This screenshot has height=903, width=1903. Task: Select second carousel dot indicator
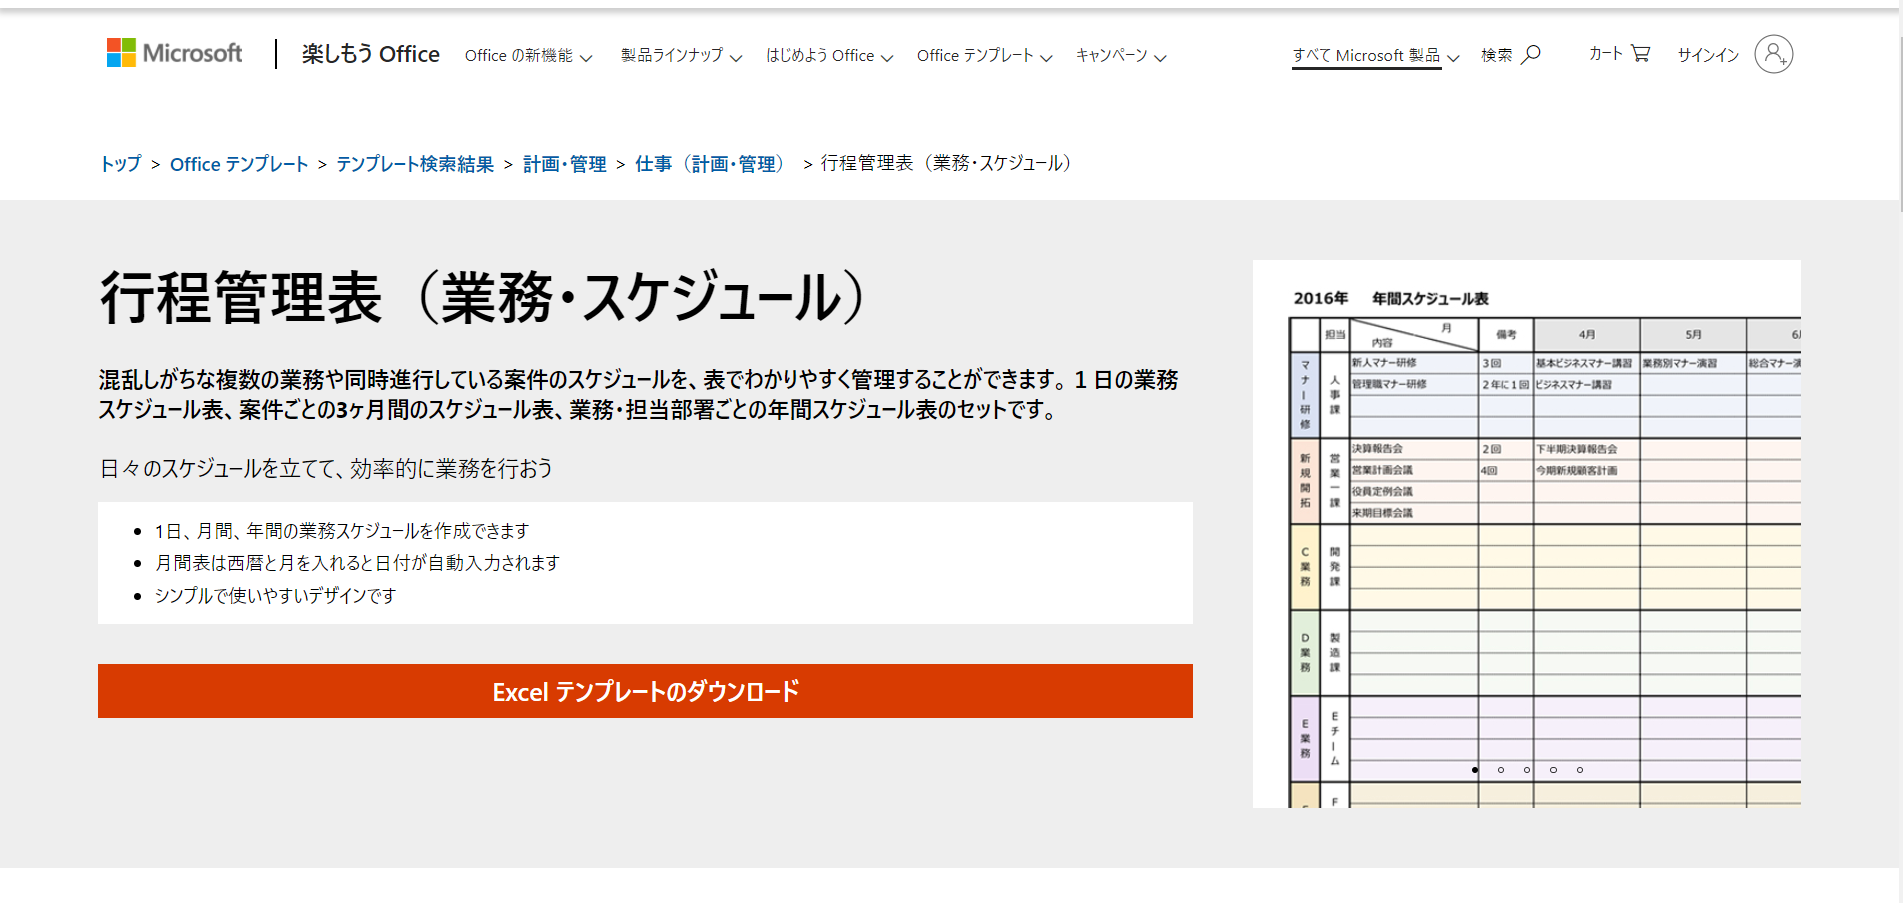pos(1501,770)
